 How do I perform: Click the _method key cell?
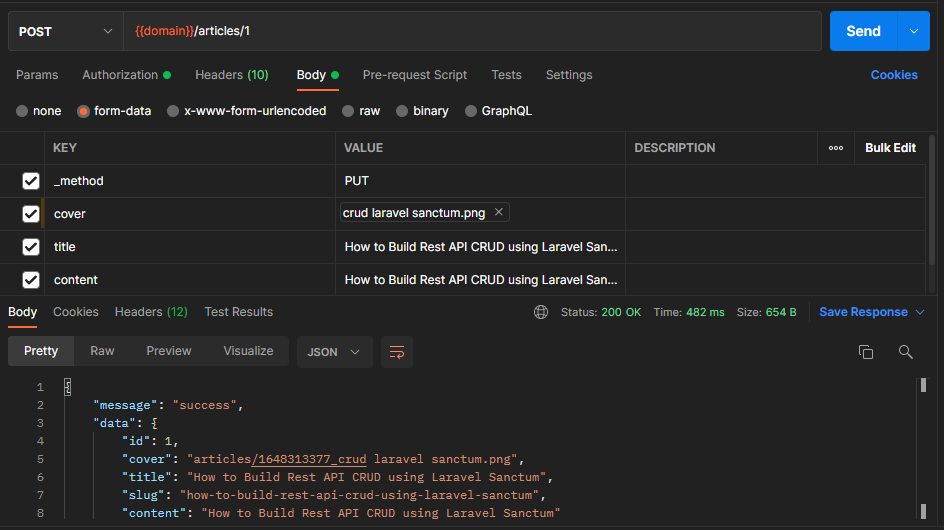(190, 181)
